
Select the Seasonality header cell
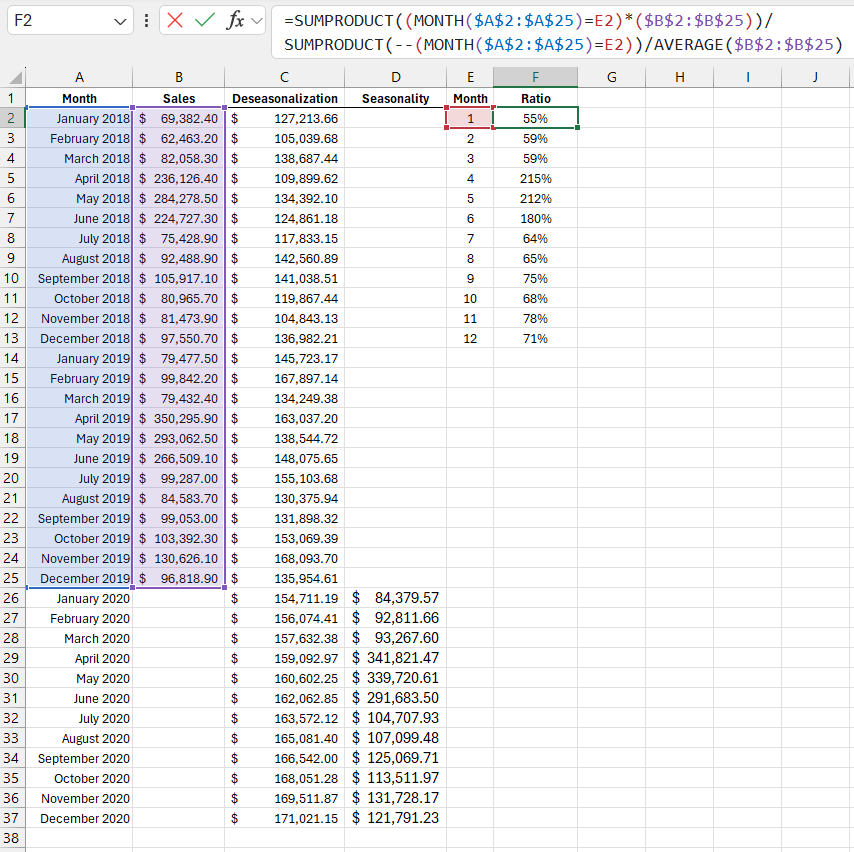point(395,98)
